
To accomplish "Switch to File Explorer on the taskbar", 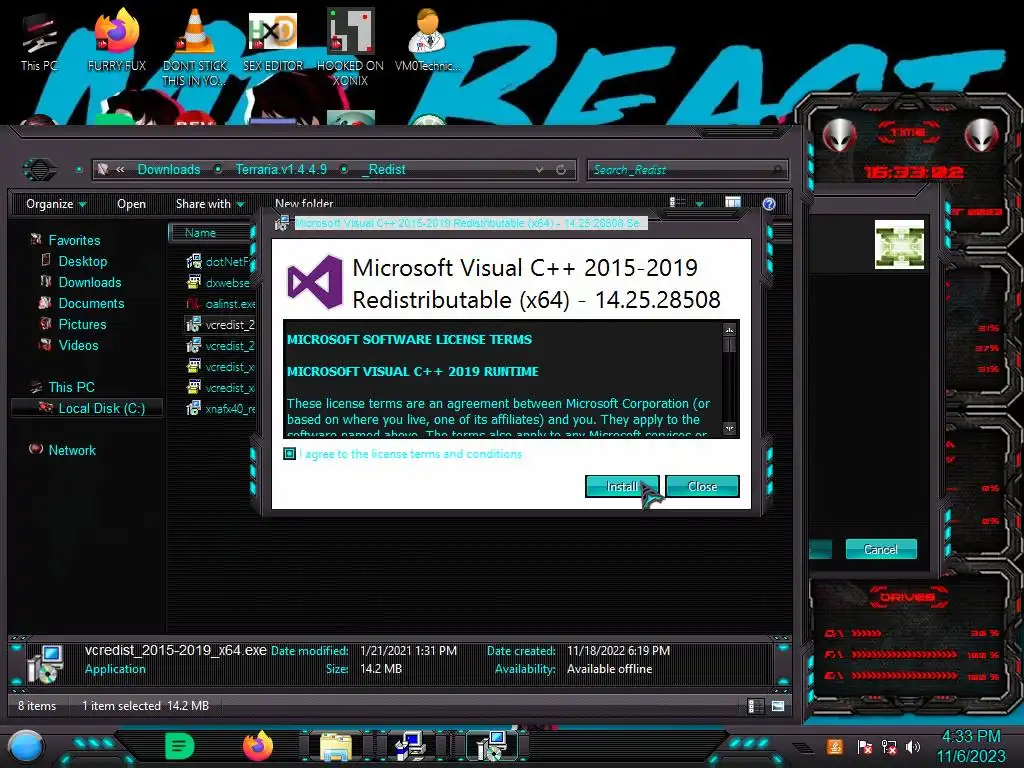I will (336, 747).
